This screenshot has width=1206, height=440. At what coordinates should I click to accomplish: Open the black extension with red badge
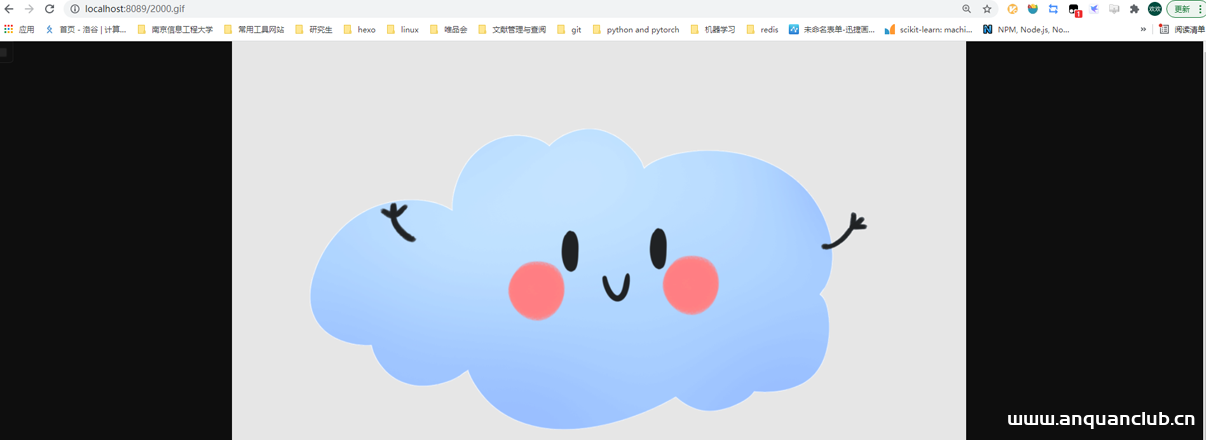click(x=1075, y=10)
